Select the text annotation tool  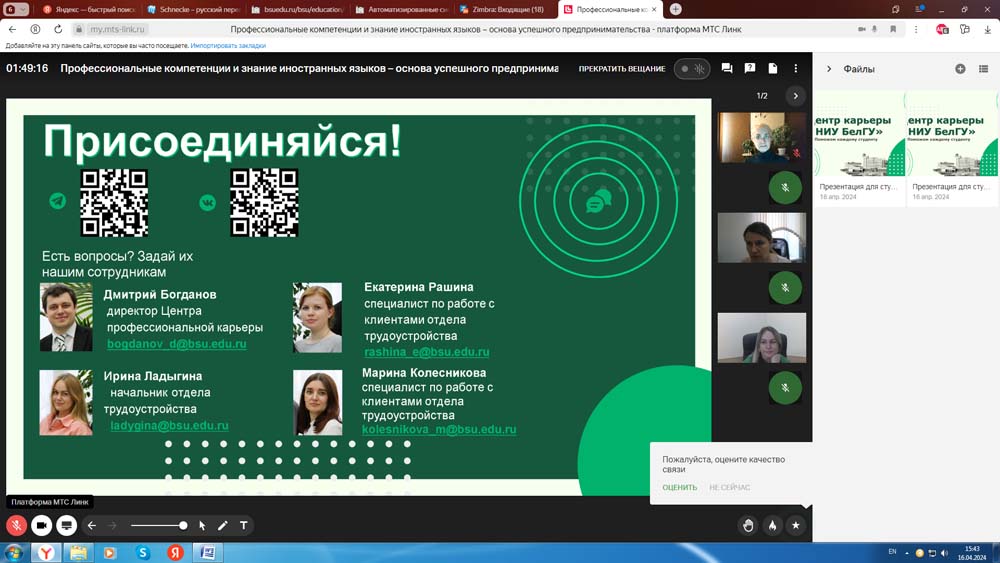coord(244,525)
